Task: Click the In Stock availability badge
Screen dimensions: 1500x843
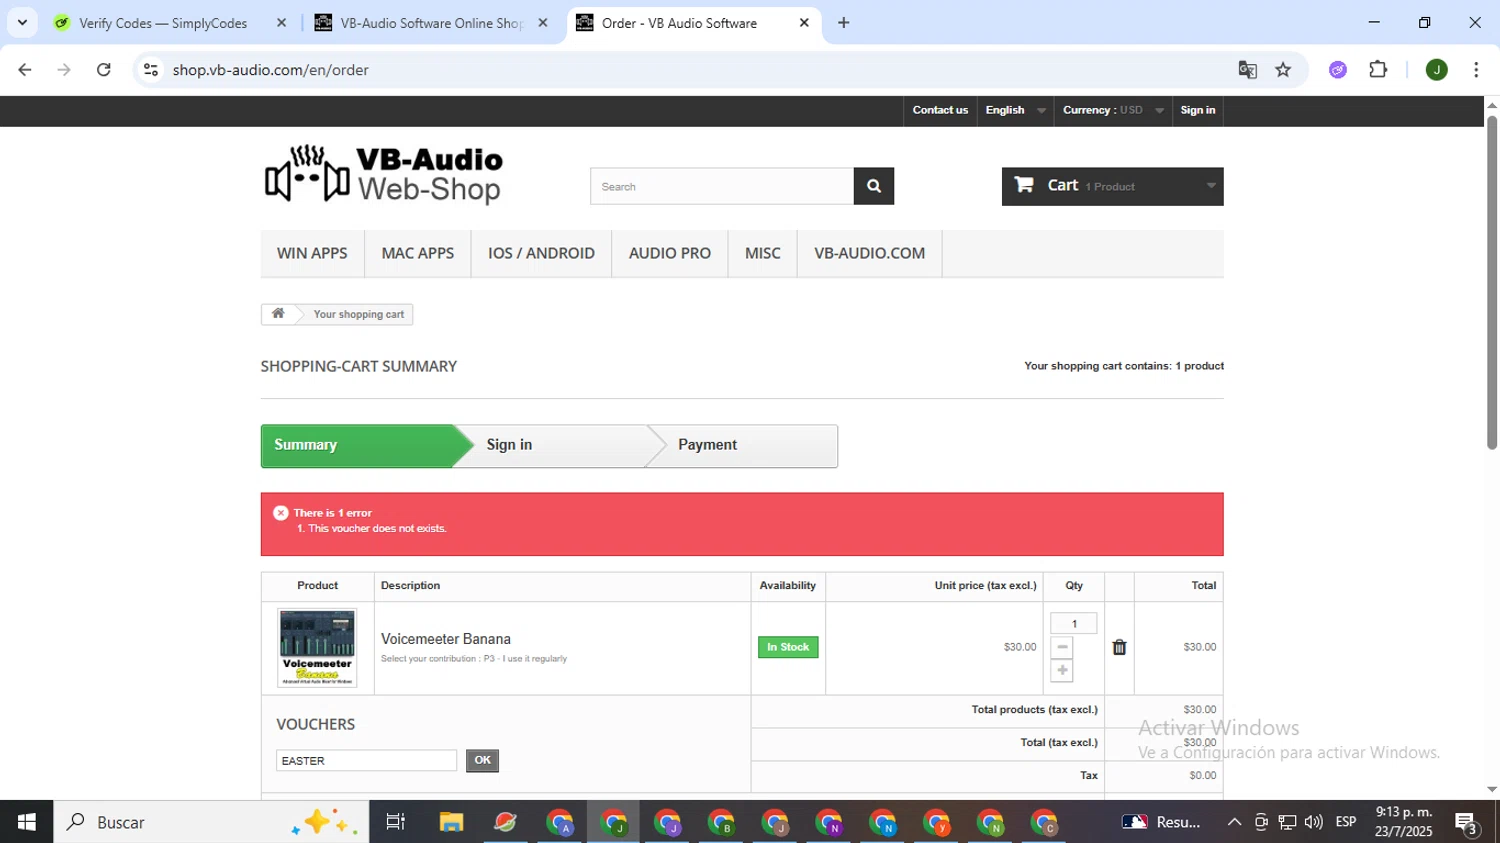Action: pos(788,647)
